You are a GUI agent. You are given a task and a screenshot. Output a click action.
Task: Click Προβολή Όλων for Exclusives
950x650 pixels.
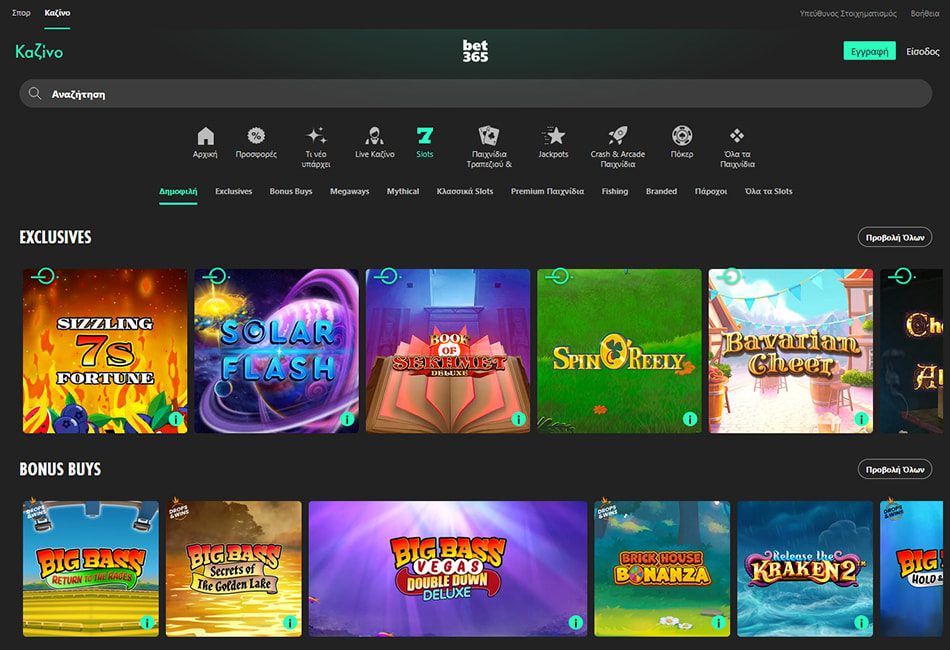coord(894,237)
